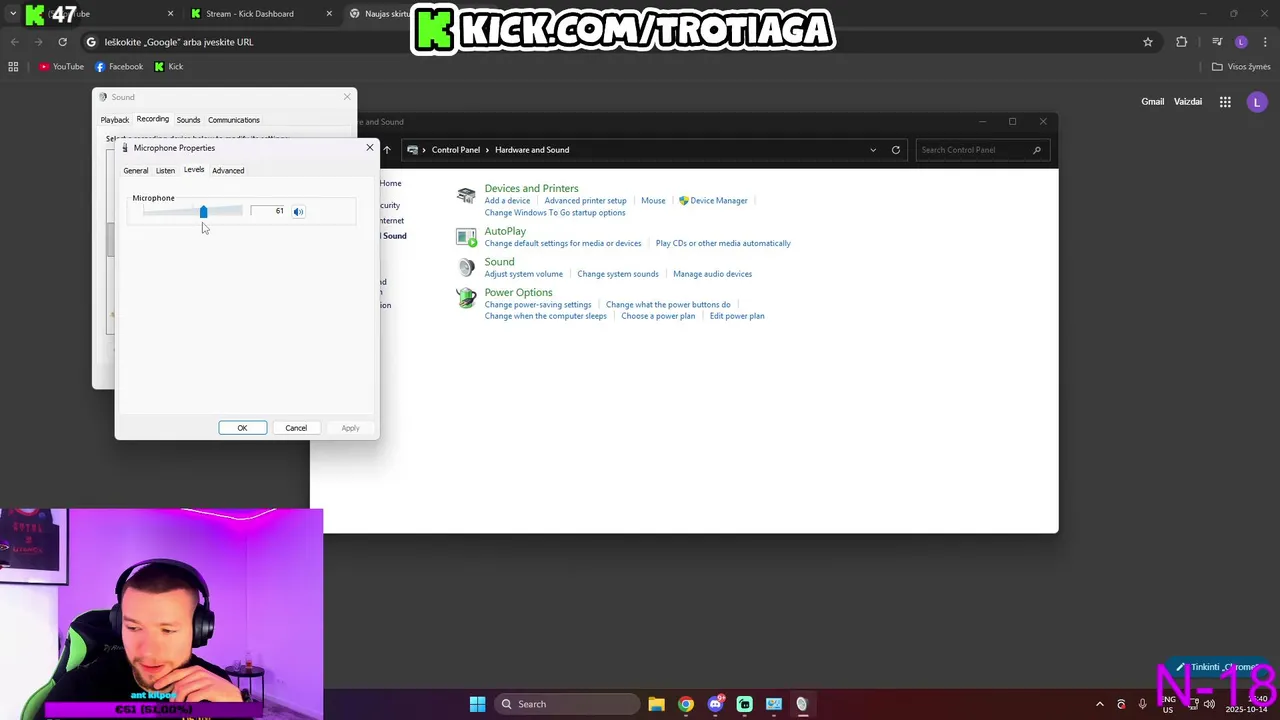Change default settings for media or devices
Viewport: 1280px width, 720px height.
[563, 244]
